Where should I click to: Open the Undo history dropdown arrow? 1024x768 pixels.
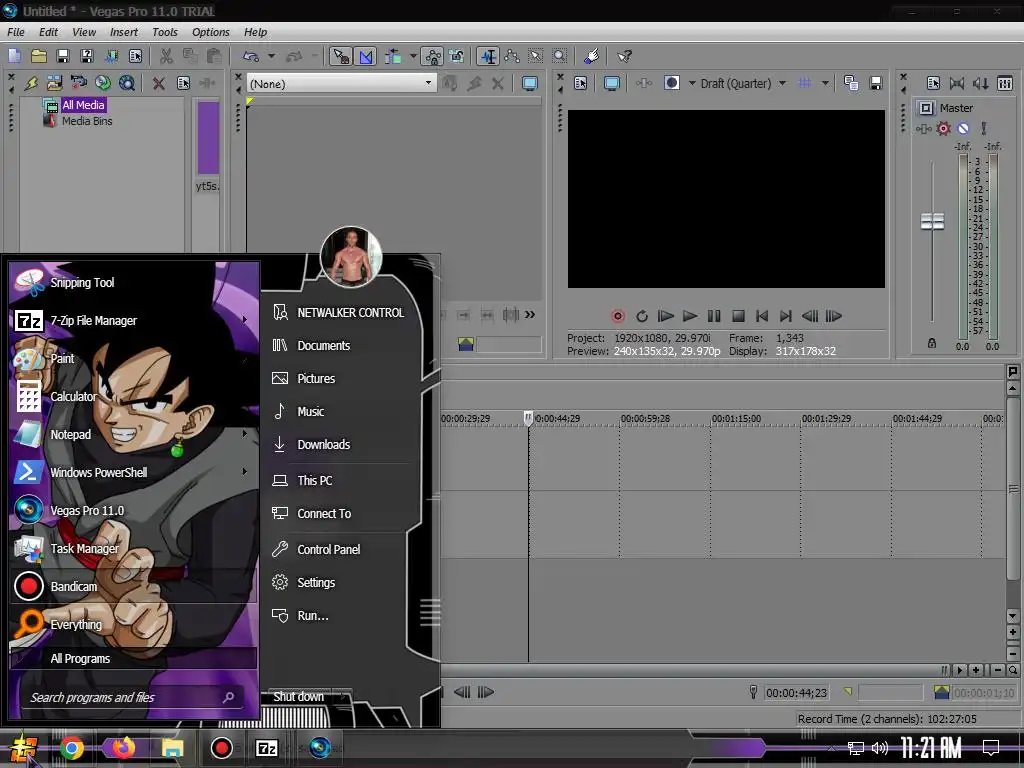tap(271, 56)
